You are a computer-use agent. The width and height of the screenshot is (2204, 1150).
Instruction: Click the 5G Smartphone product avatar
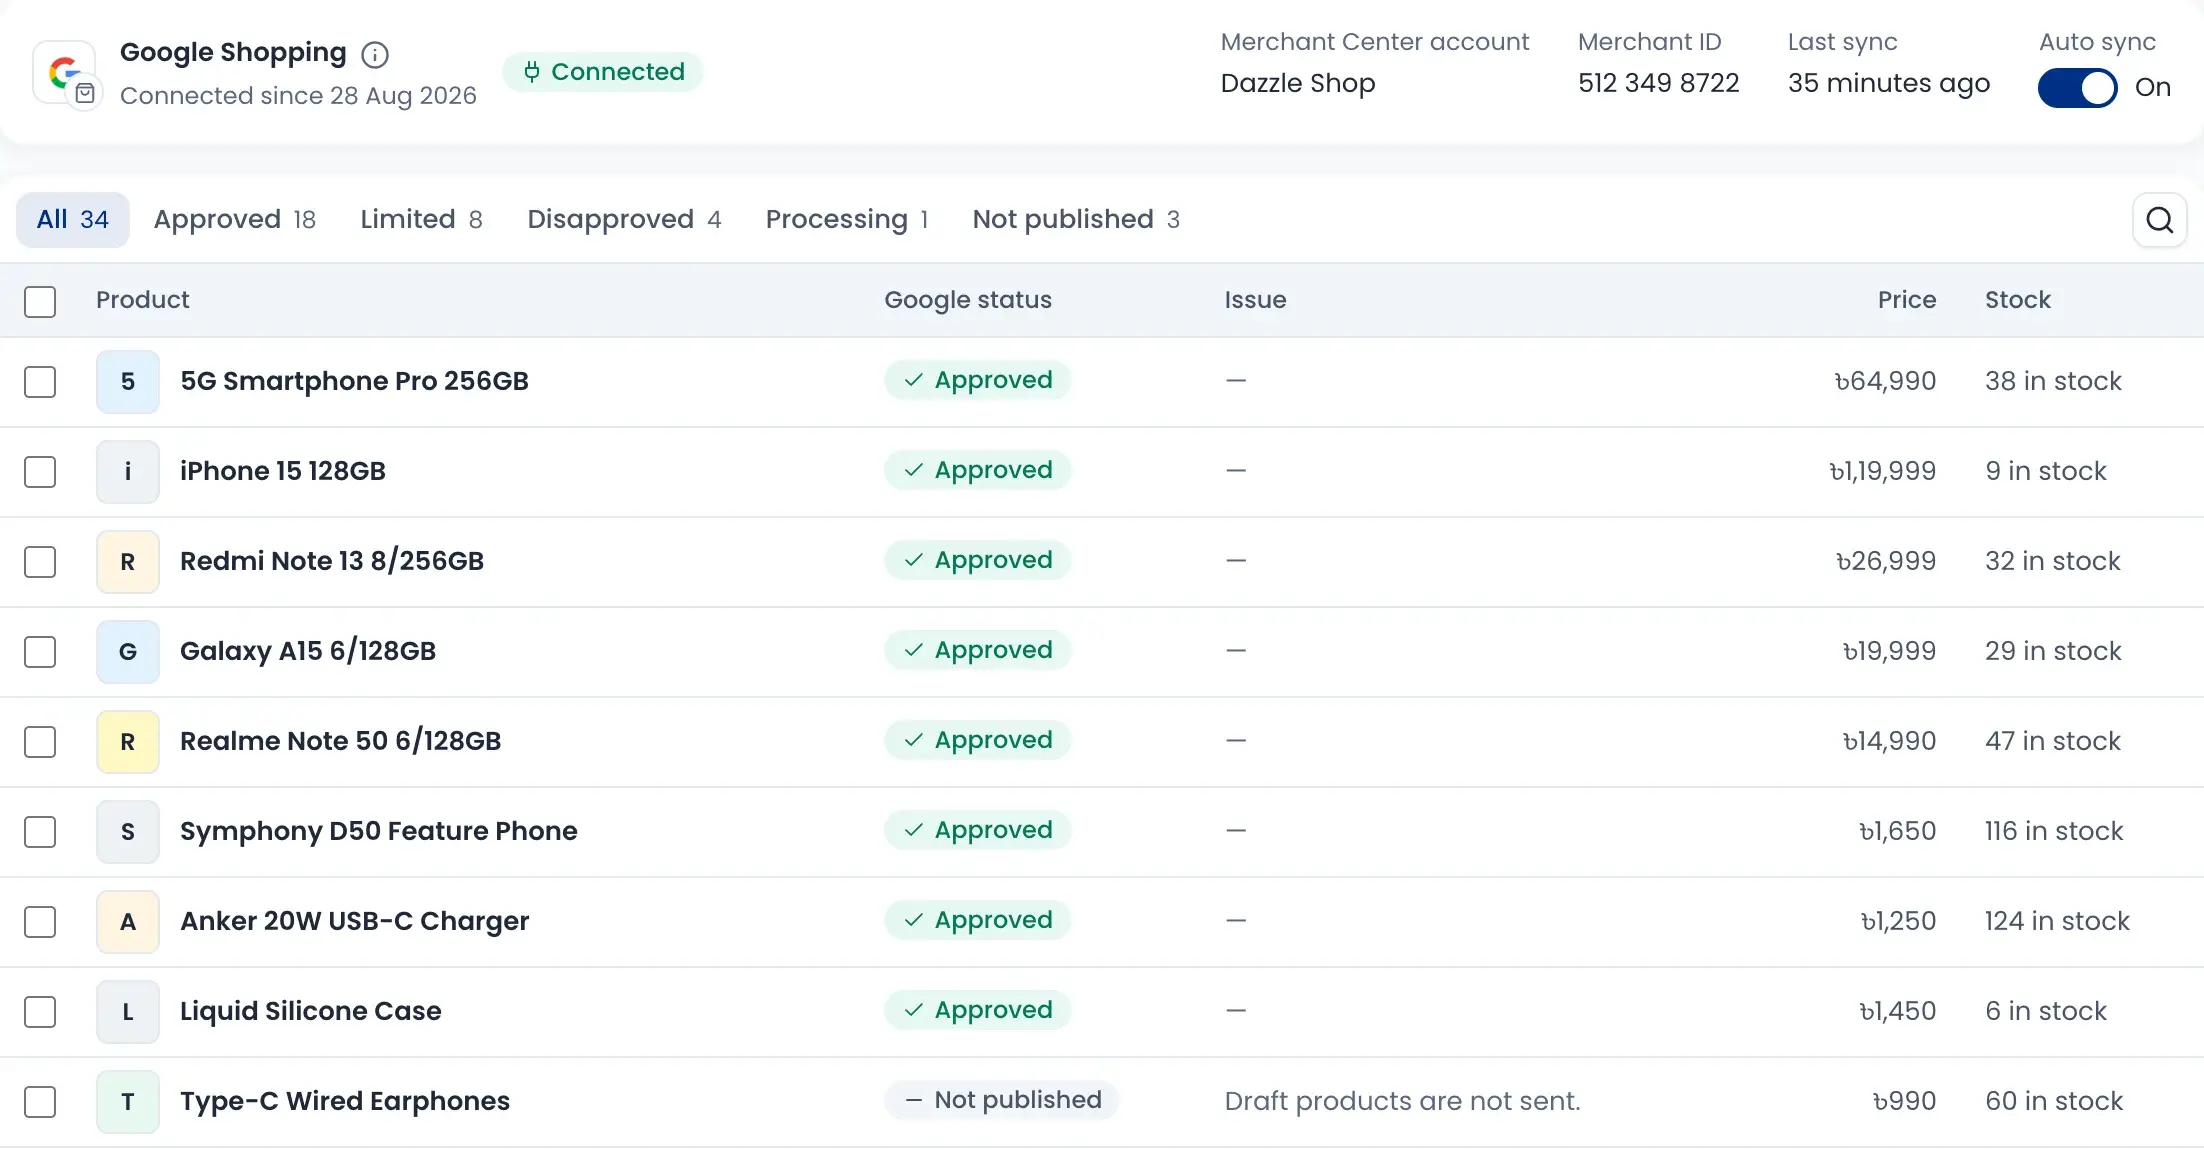click(128, 382)
